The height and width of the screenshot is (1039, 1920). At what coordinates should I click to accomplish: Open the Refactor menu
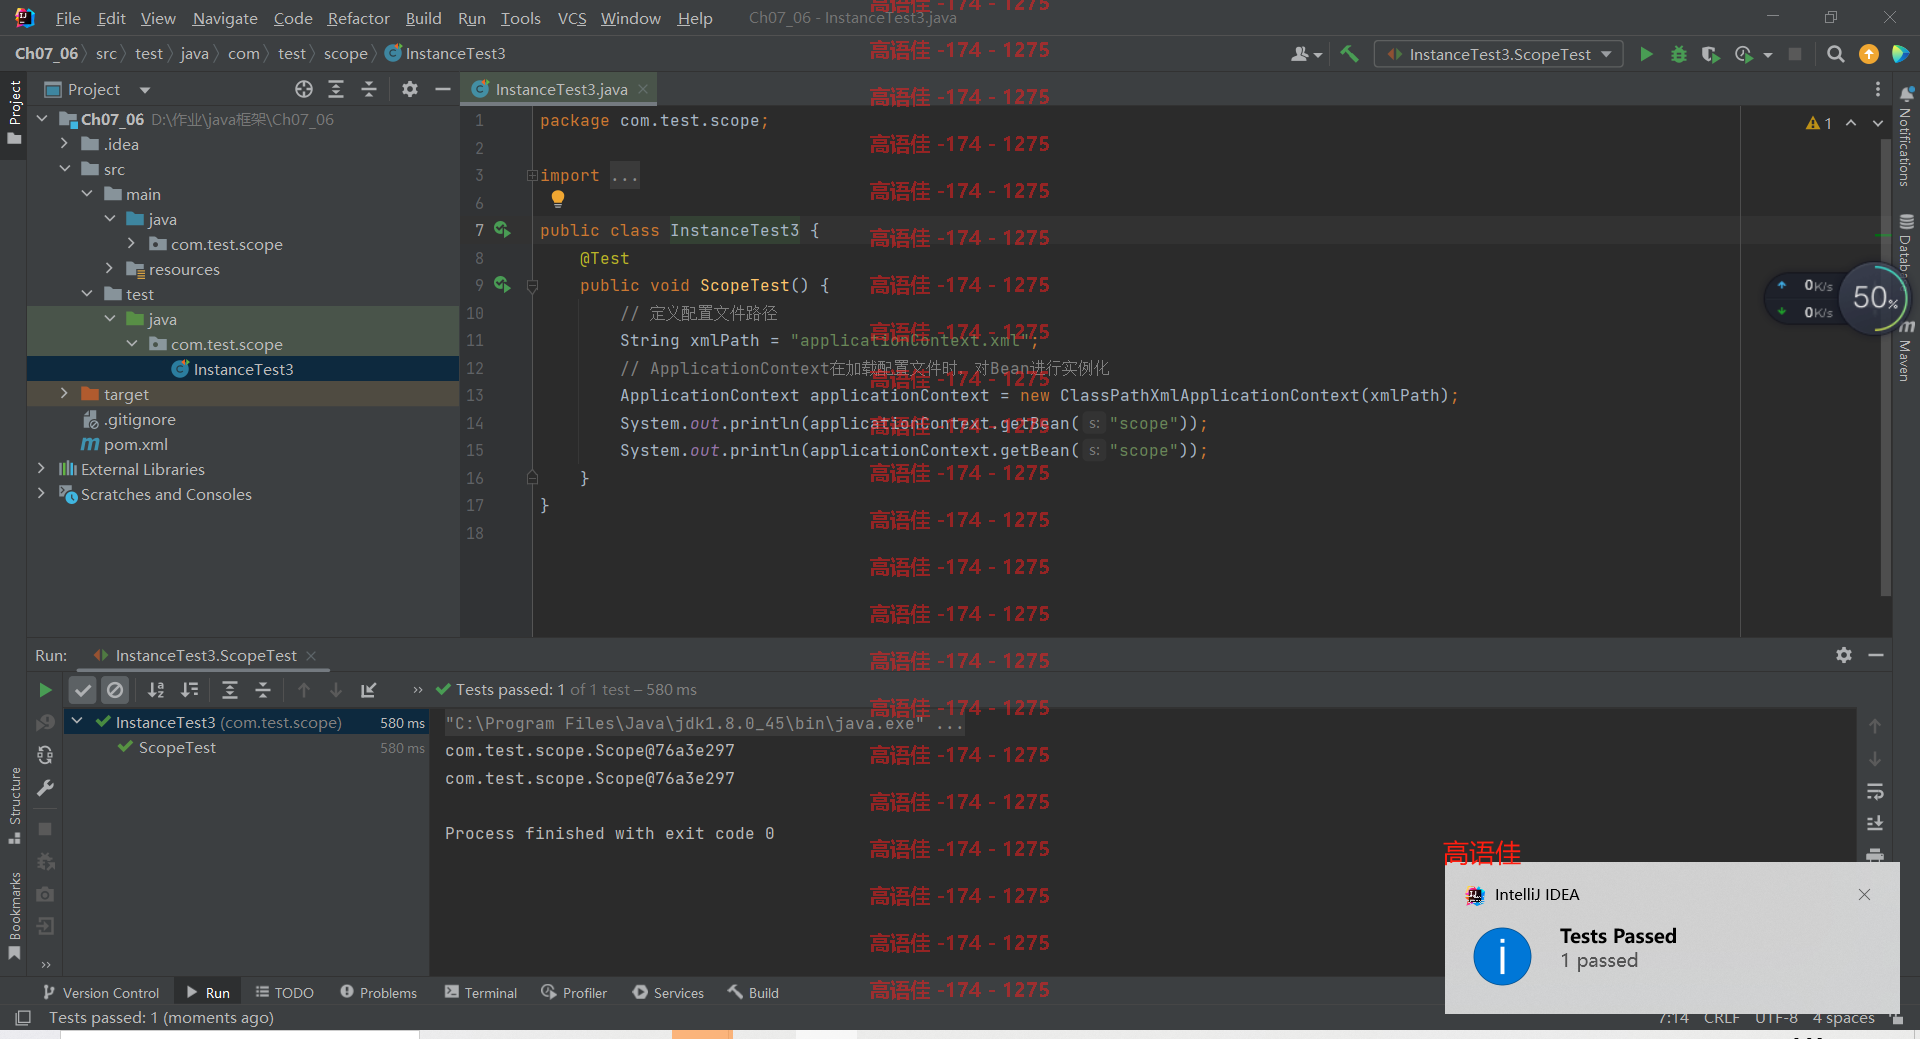(358, 18)
